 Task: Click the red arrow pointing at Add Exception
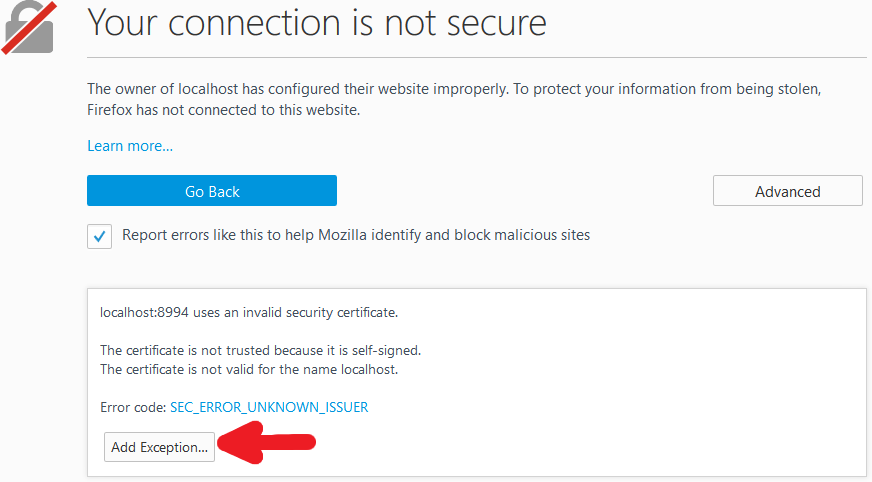268,444
